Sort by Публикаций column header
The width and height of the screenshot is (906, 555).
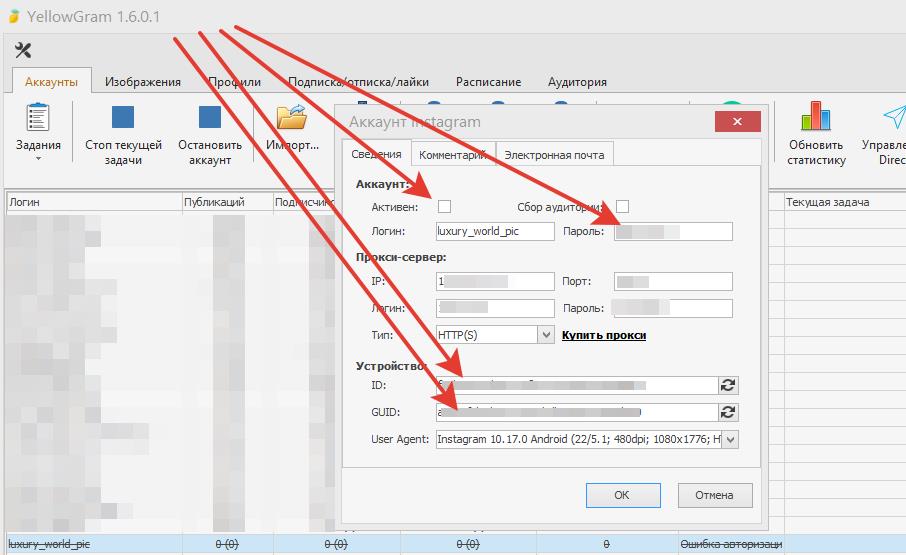(x=228, y=202)
